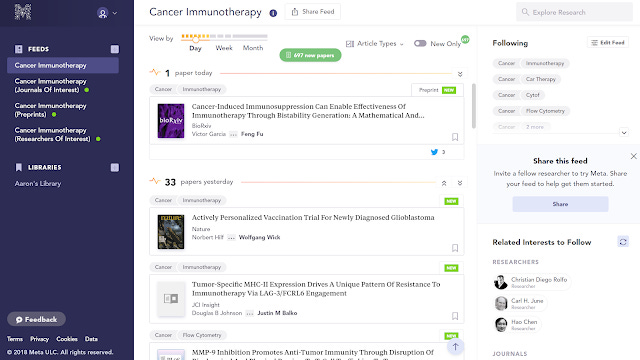Open Cancer Immunotherapy (Preprints) feed

click(x=51, y=110)
